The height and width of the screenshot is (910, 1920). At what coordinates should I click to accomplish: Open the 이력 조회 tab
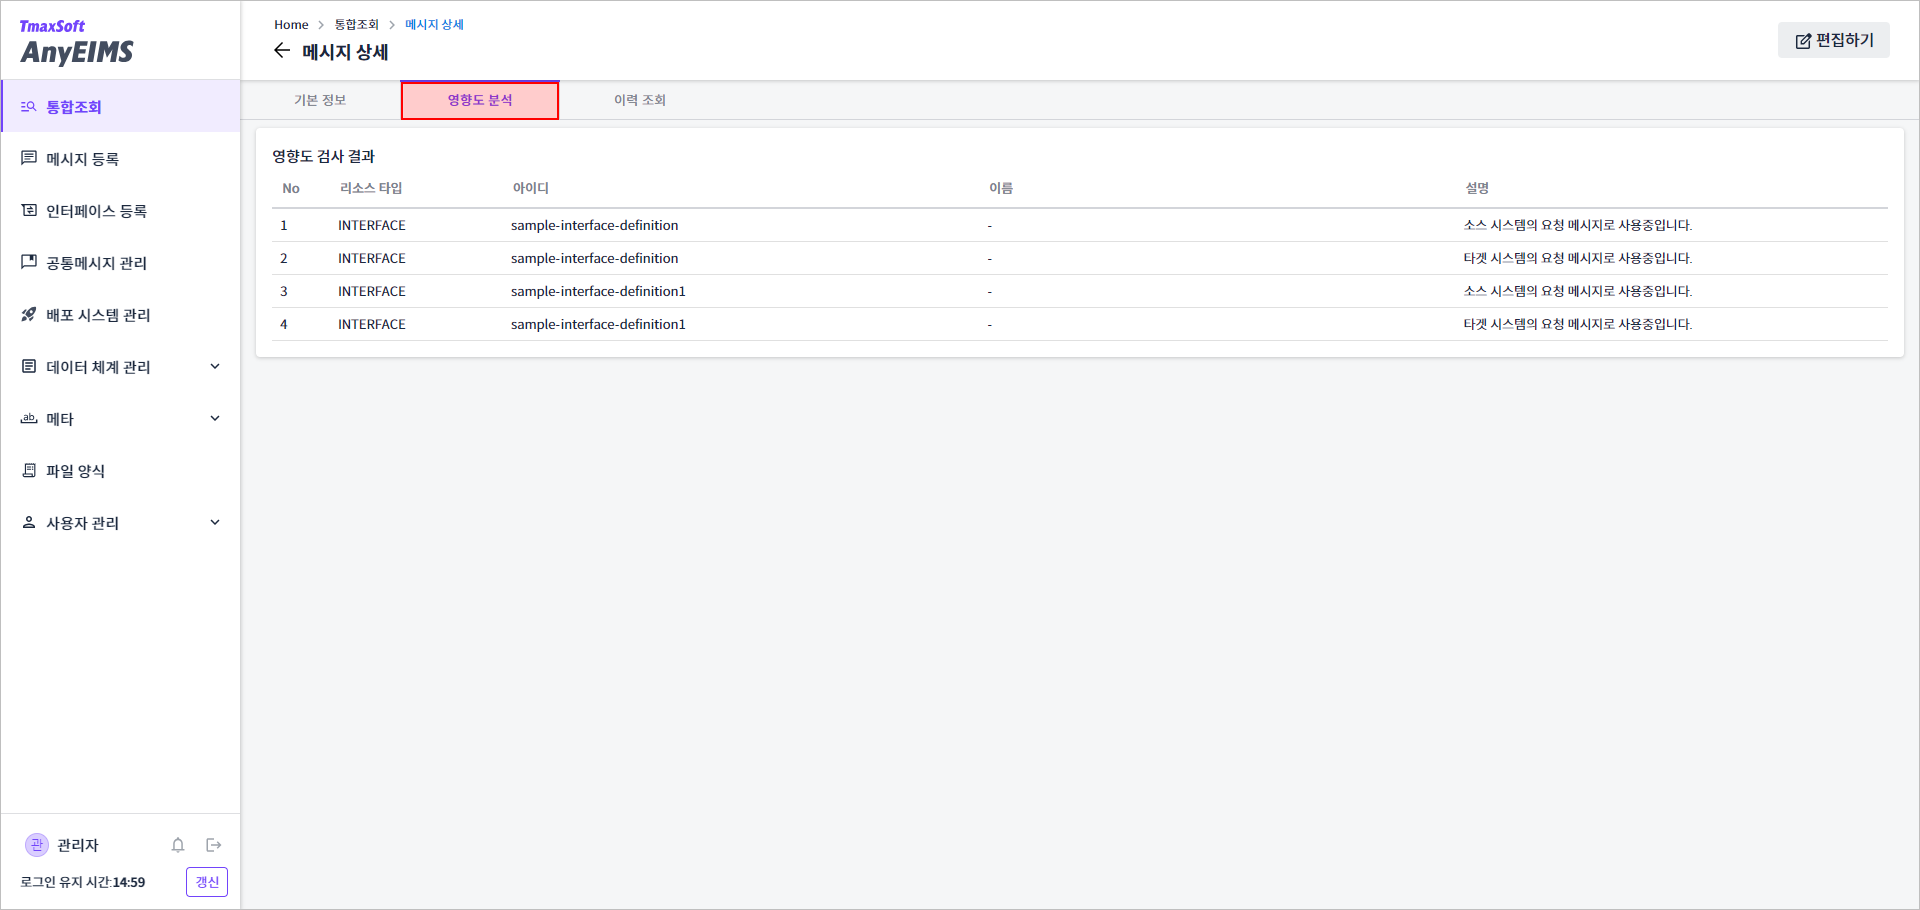[x=640, y=100]
